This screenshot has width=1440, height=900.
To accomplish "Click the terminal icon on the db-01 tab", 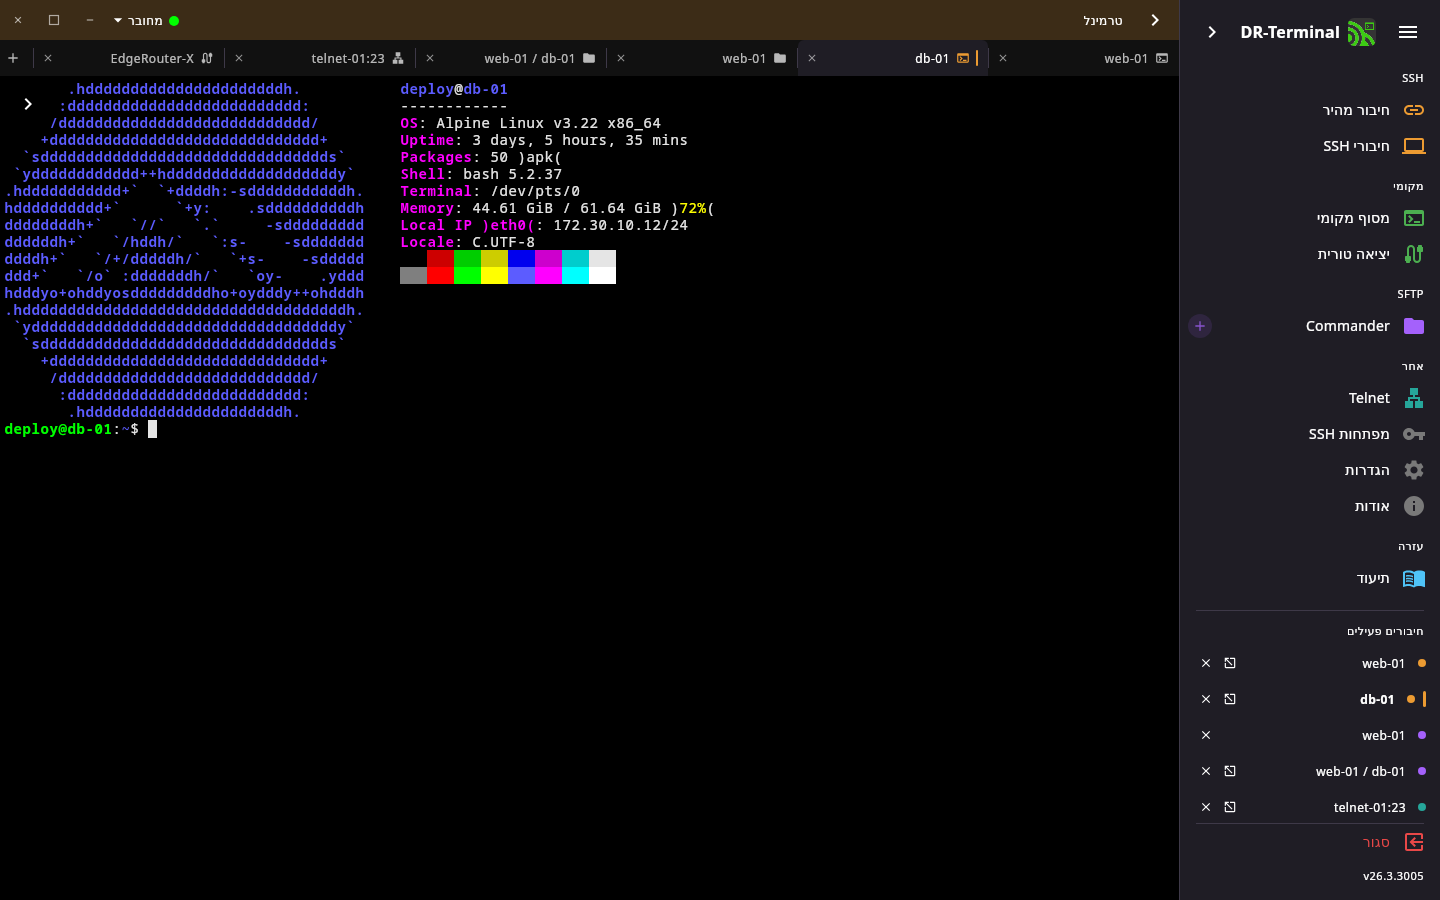I will [963, 58].
